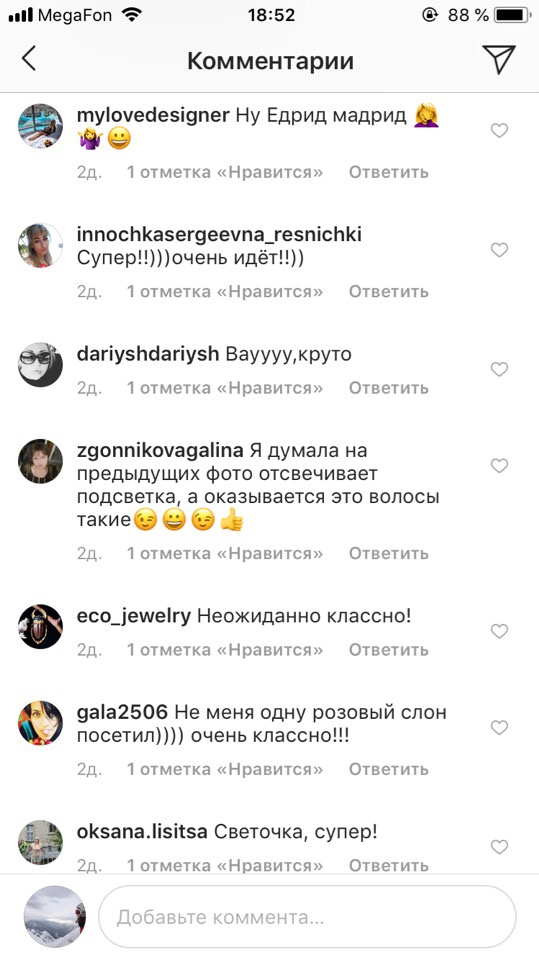The height and width of the screenshot is (960, 539).
Task: Like innochkasergeevna_resnichki's comment with the heart
Action: (x=500, y=250)
